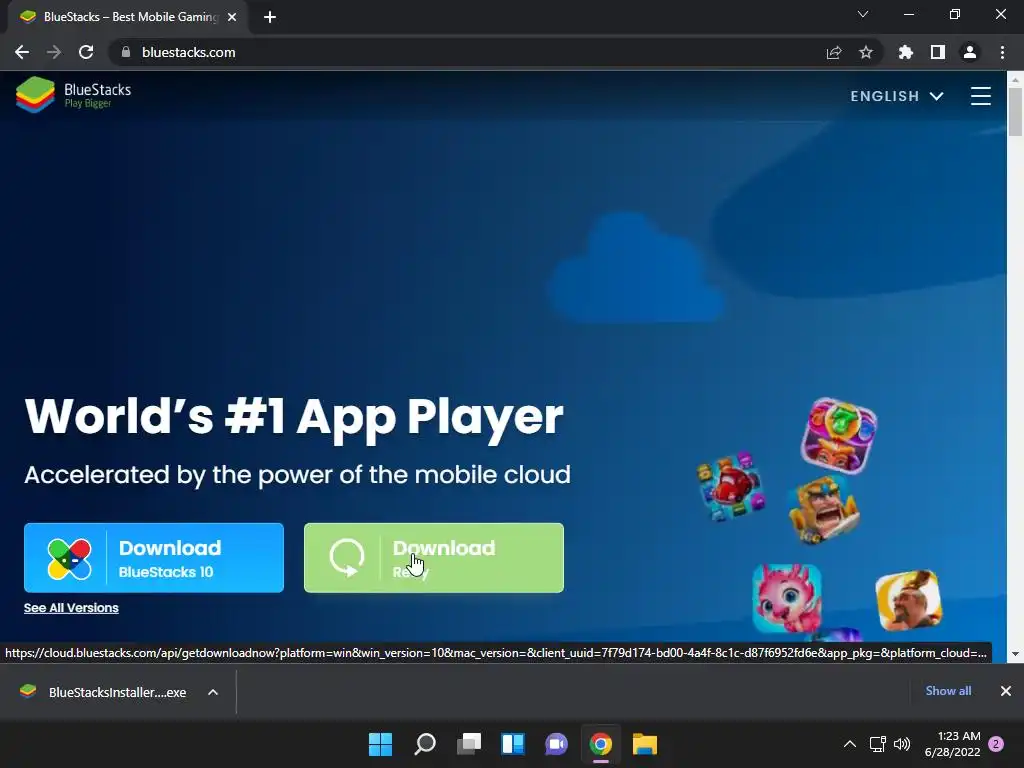This screenshot has width=1024, height=768.
Task: Click the network icon in the system tray
Action: click(878, 744)
